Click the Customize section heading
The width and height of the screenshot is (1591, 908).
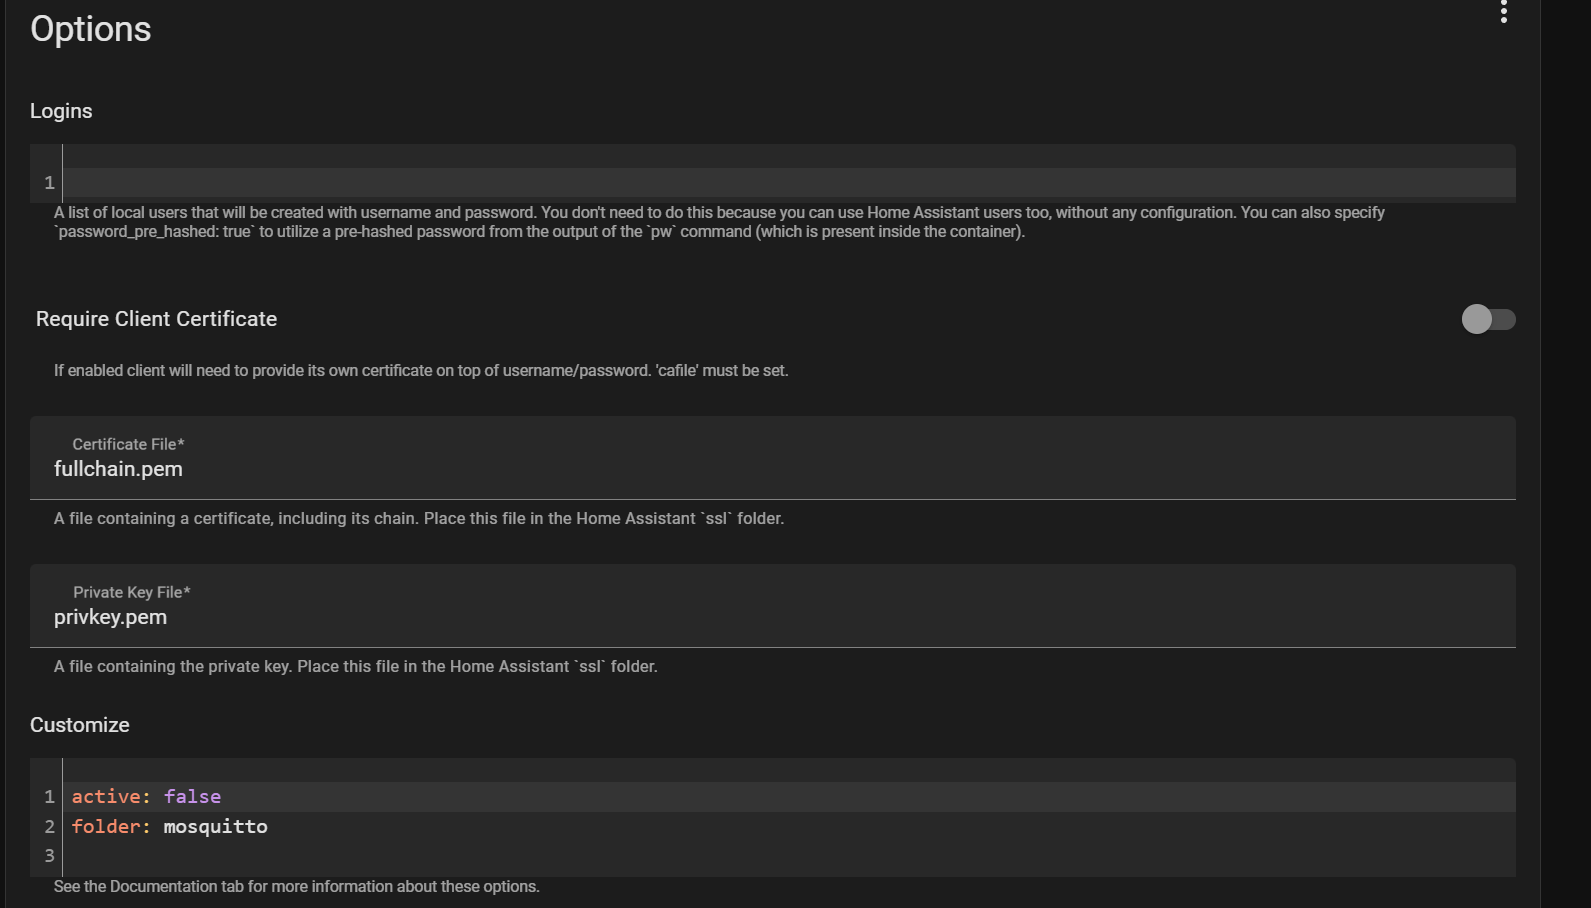tap(80, 725)
